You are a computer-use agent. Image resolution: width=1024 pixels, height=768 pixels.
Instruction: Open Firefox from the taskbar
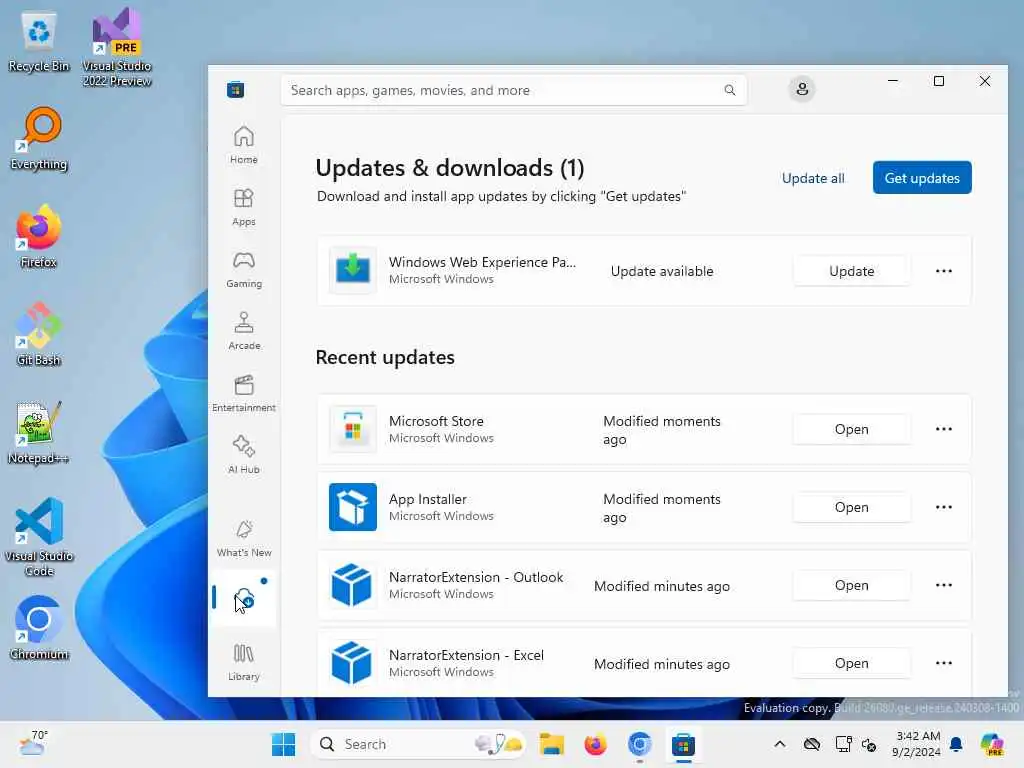pos(596,744)
